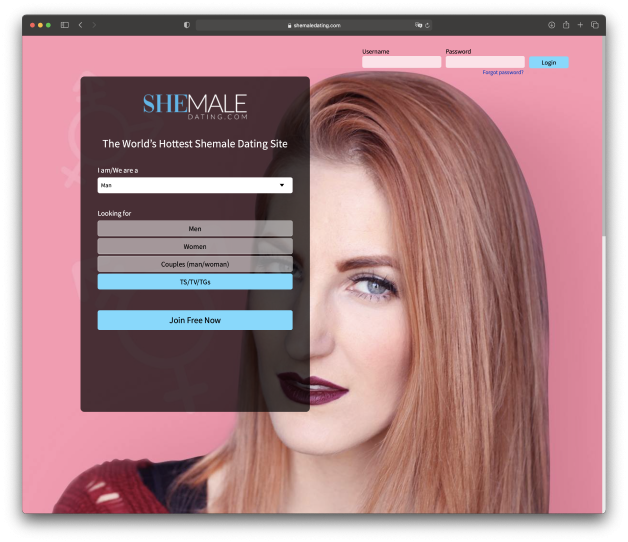This screenshot has width=628, height=542.
Task: Open the privacy shield icon
Action: (187, 25)
